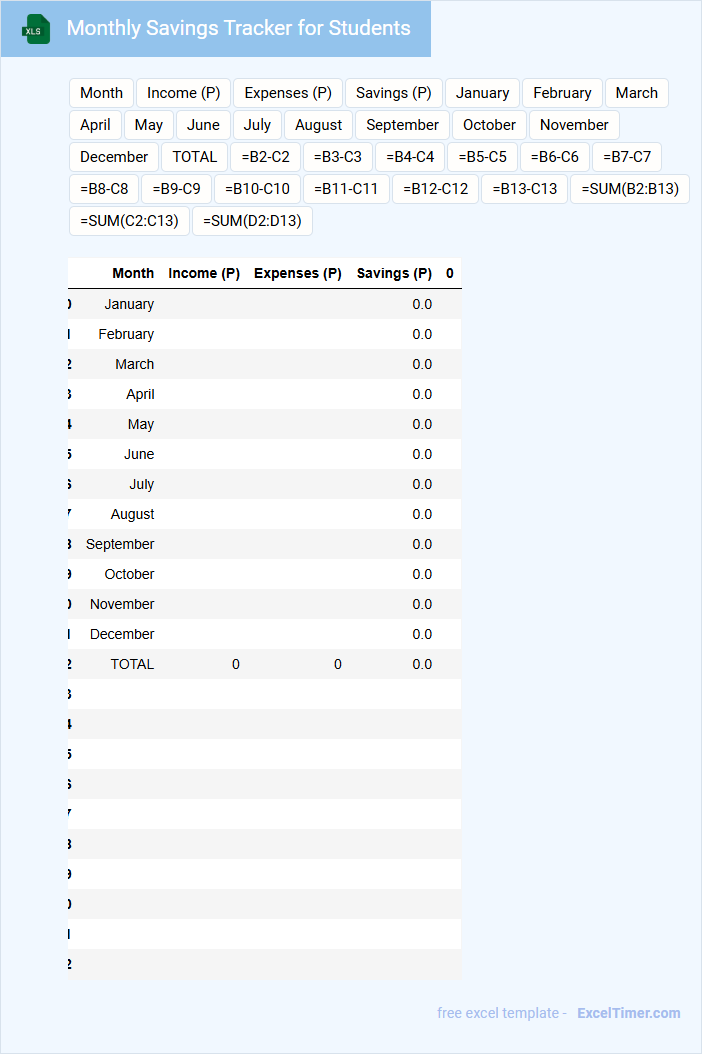This screenshot has width=702, height=1054.
Task: Click the TOTAL row label in table
Action: click(132, 664)
